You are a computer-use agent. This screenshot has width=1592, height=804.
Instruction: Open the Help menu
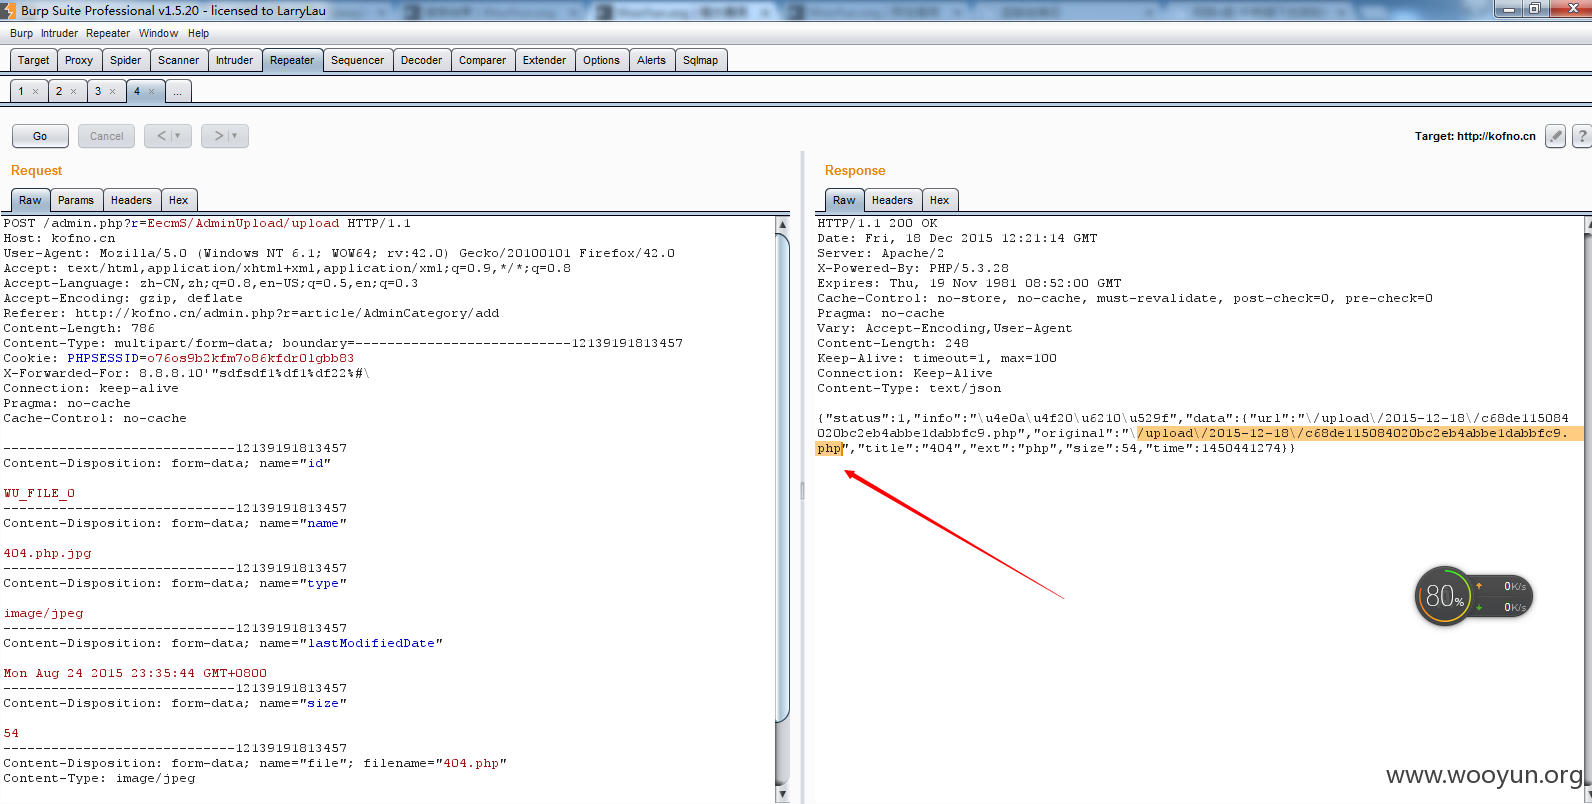pos(198,33)
